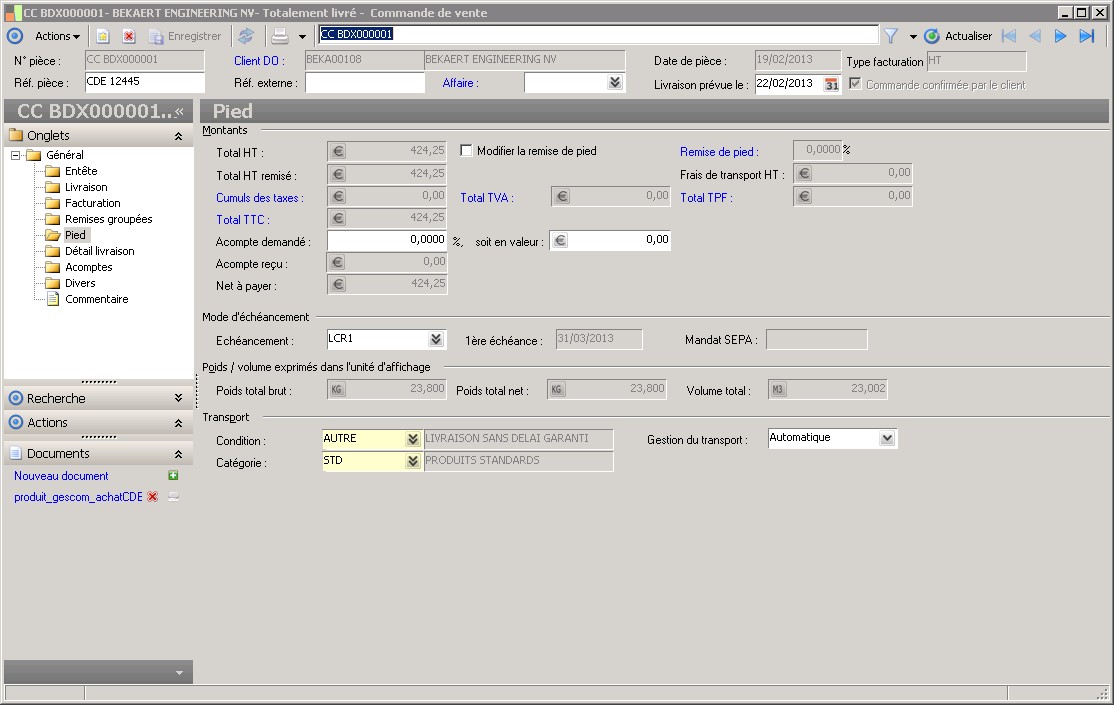Screen dimensions: 1114x705
Task: Click the filter funnel icon
Action: pos(890,36)
